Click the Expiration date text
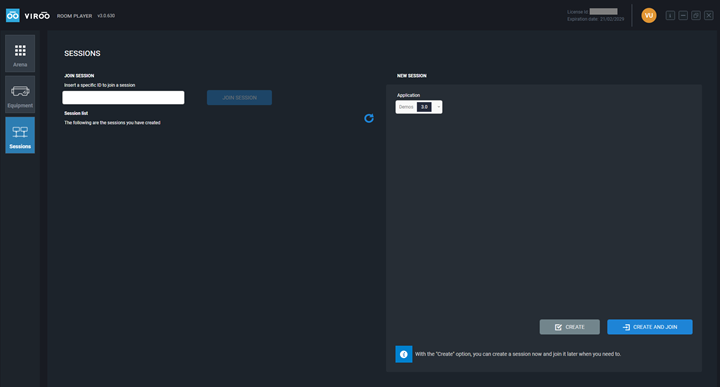The height and width of the screenshot is (387, 720). pos(596,19)
